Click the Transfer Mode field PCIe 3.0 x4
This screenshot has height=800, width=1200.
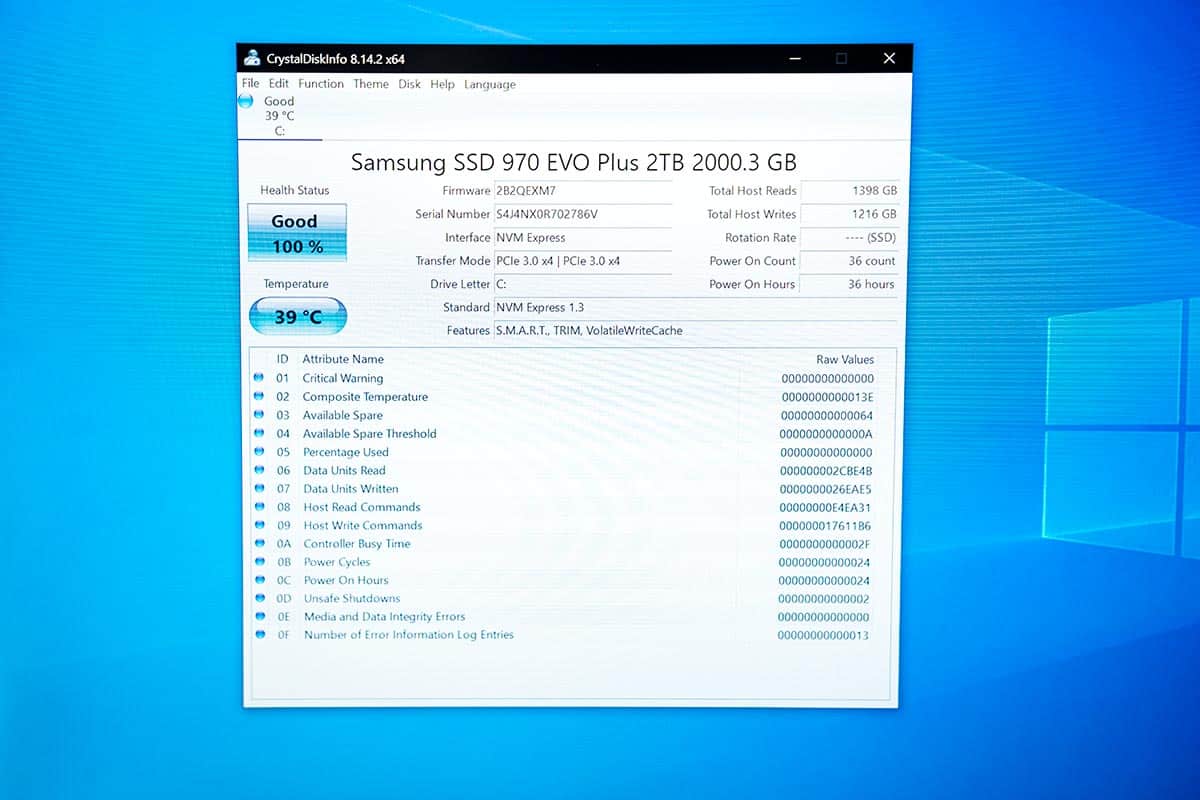583,261
